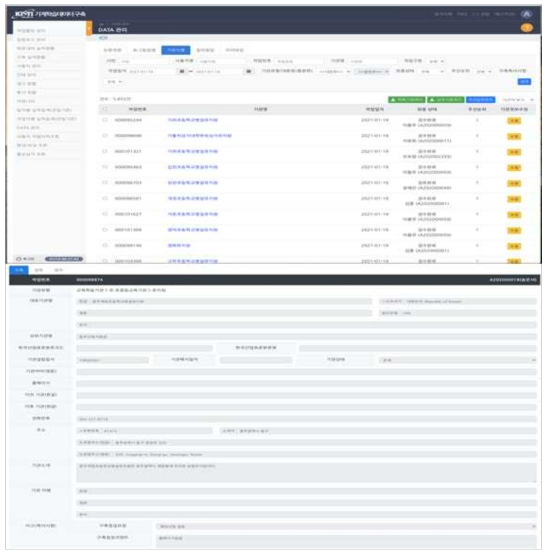Click the institution name search input field

click(x=373, y=61)
